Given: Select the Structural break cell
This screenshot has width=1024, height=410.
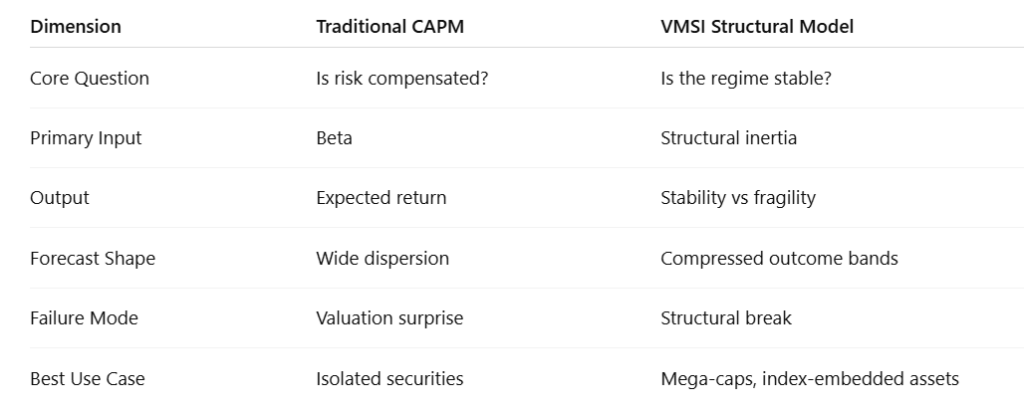Looking at the screenshot, I should point(726,319).
